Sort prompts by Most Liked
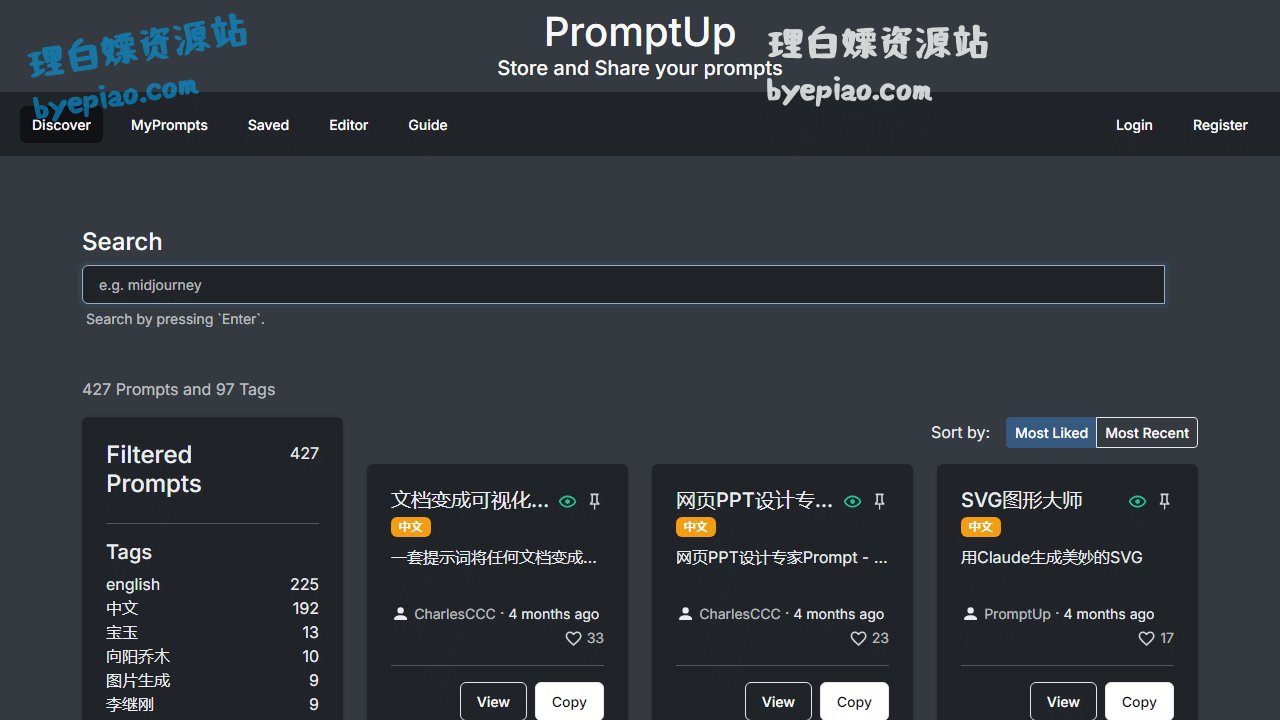The width and height of the screenshot is (1280, 720). point(1051,433)
